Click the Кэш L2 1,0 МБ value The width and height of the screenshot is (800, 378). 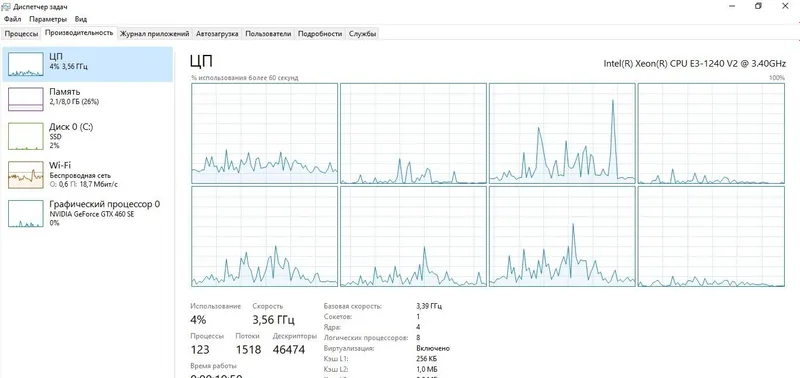tap(427, 369)
